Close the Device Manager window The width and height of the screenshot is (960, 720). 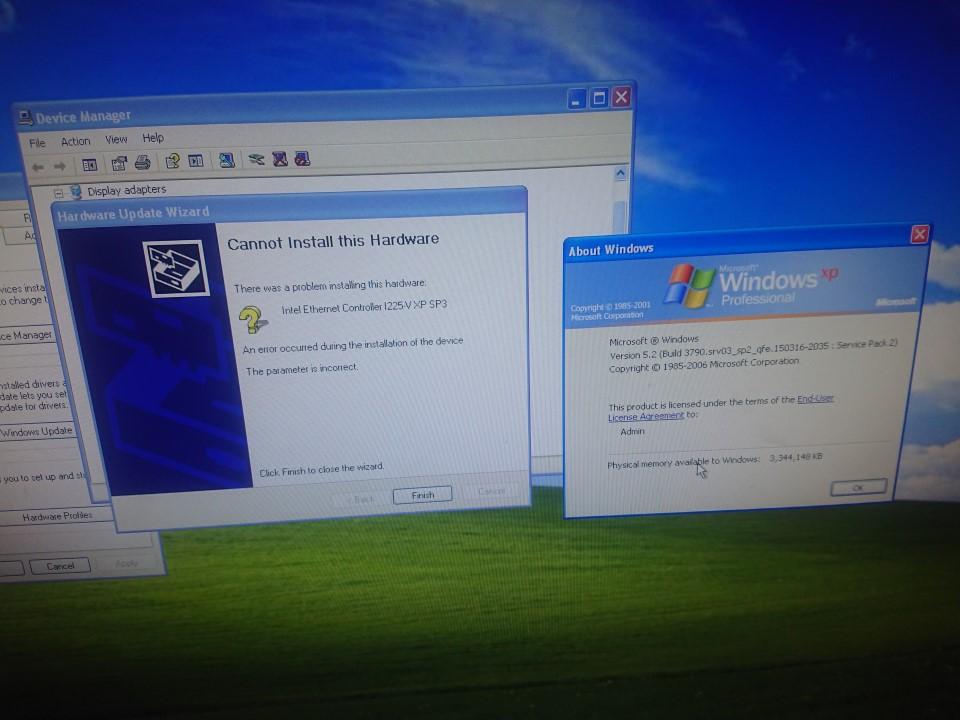[621, 97]
